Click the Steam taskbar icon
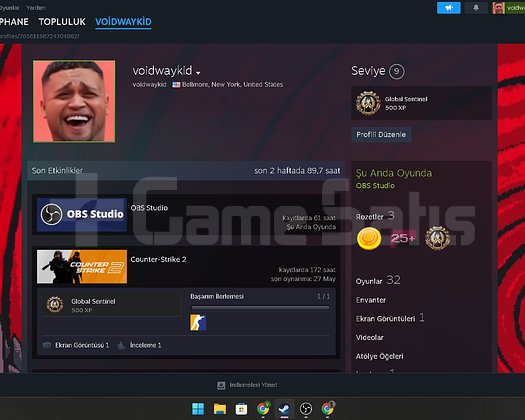The height and width of the screenshot is (420, 525). 285,409
